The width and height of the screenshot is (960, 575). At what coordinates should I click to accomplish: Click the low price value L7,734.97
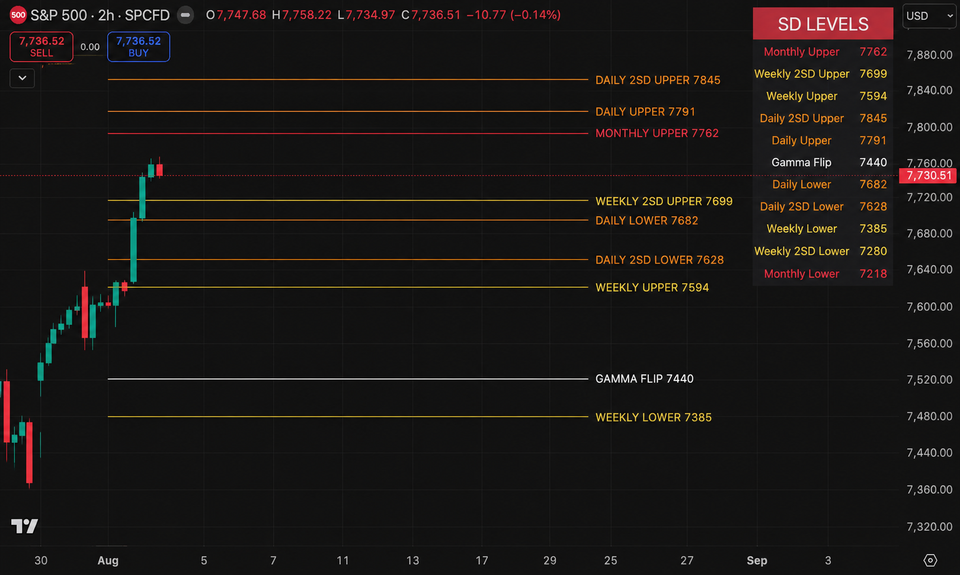click(x=366, y=15)
